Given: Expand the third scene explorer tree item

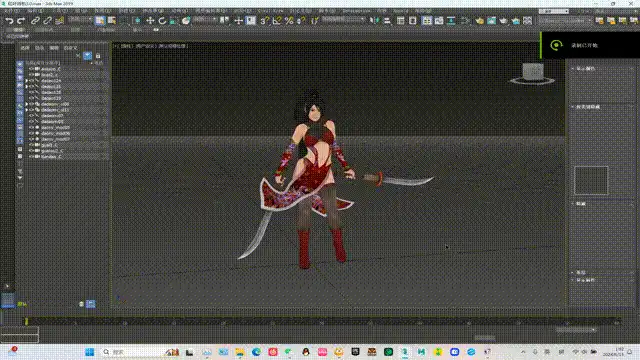Looking at the screenshot, I should [x=27, y=81].
